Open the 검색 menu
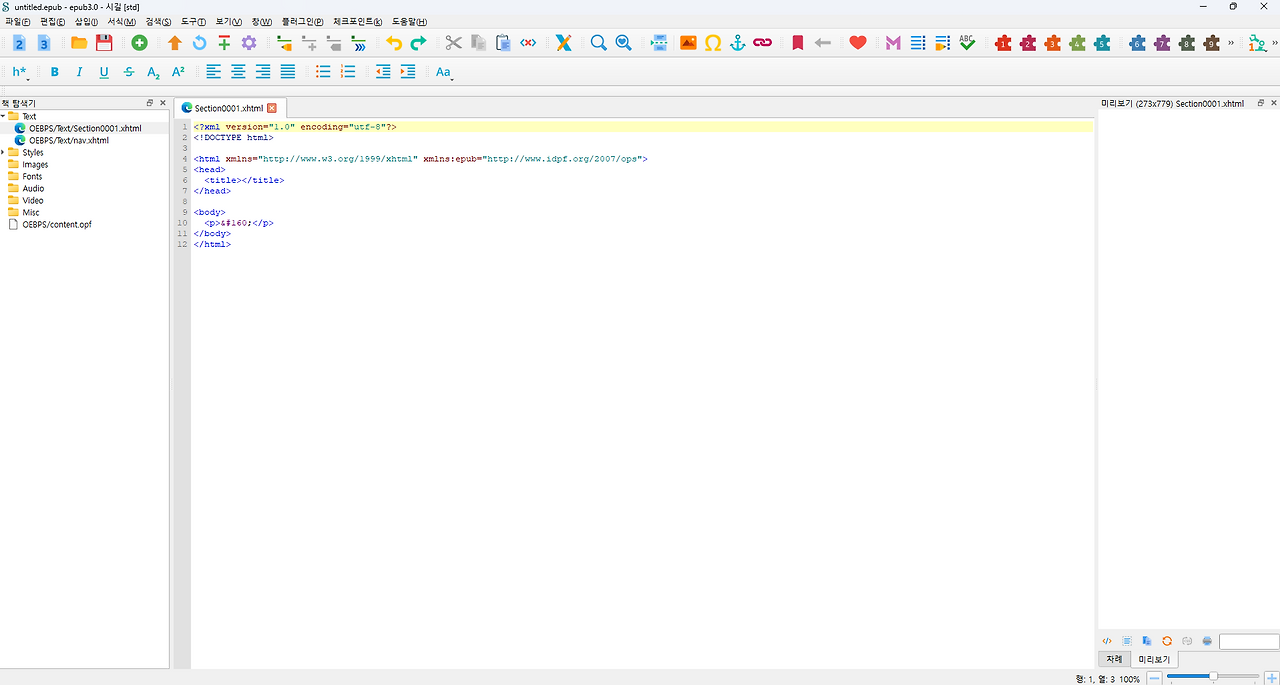The width and height of the screenshot is (1280, 685). click(158, 22)
